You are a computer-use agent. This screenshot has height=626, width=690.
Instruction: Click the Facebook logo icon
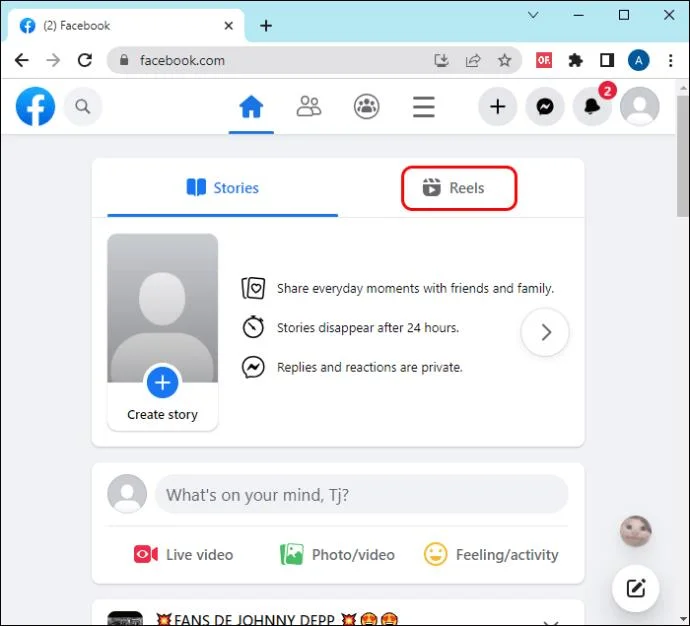pos(35,106)
